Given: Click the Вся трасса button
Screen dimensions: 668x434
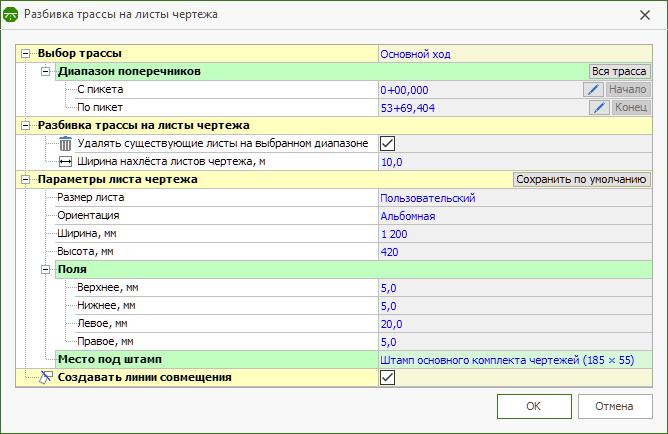Looking at the screenshot, I should (x=619, y=72).
